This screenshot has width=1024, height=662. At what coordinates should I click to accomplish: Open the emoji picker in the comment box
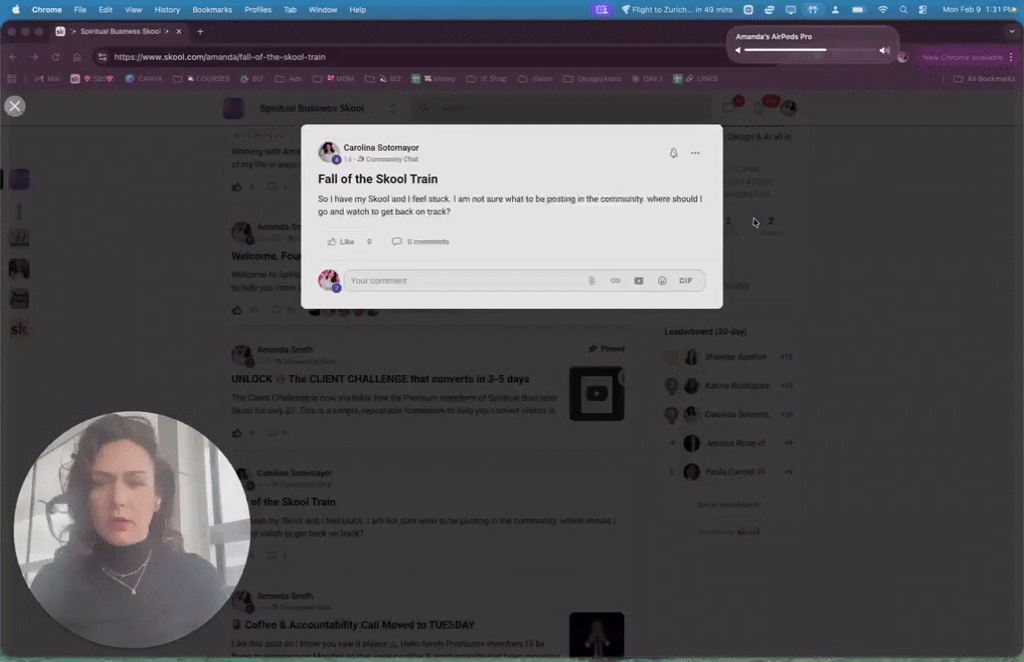point(662,280)
